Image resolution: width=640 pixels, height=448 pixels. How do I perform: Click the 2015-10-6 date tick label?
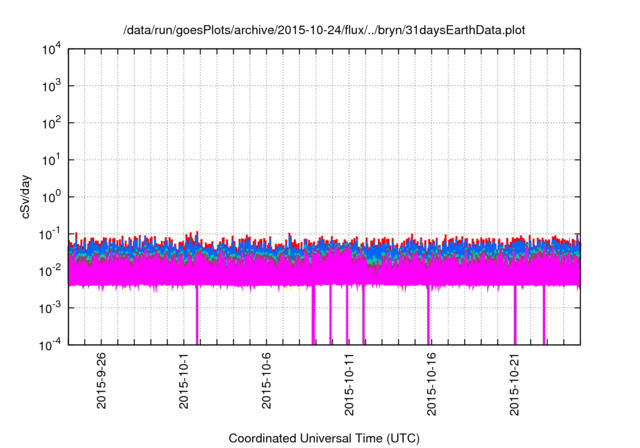click(266, 381)
